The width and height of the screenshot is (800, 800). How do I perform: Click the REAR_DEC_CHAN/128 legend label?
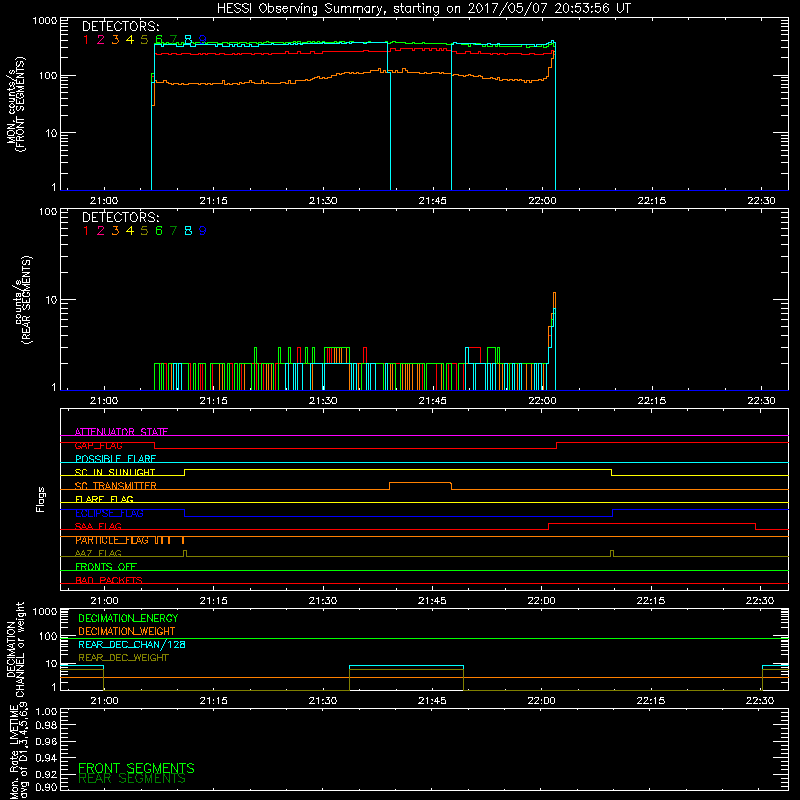132,644
